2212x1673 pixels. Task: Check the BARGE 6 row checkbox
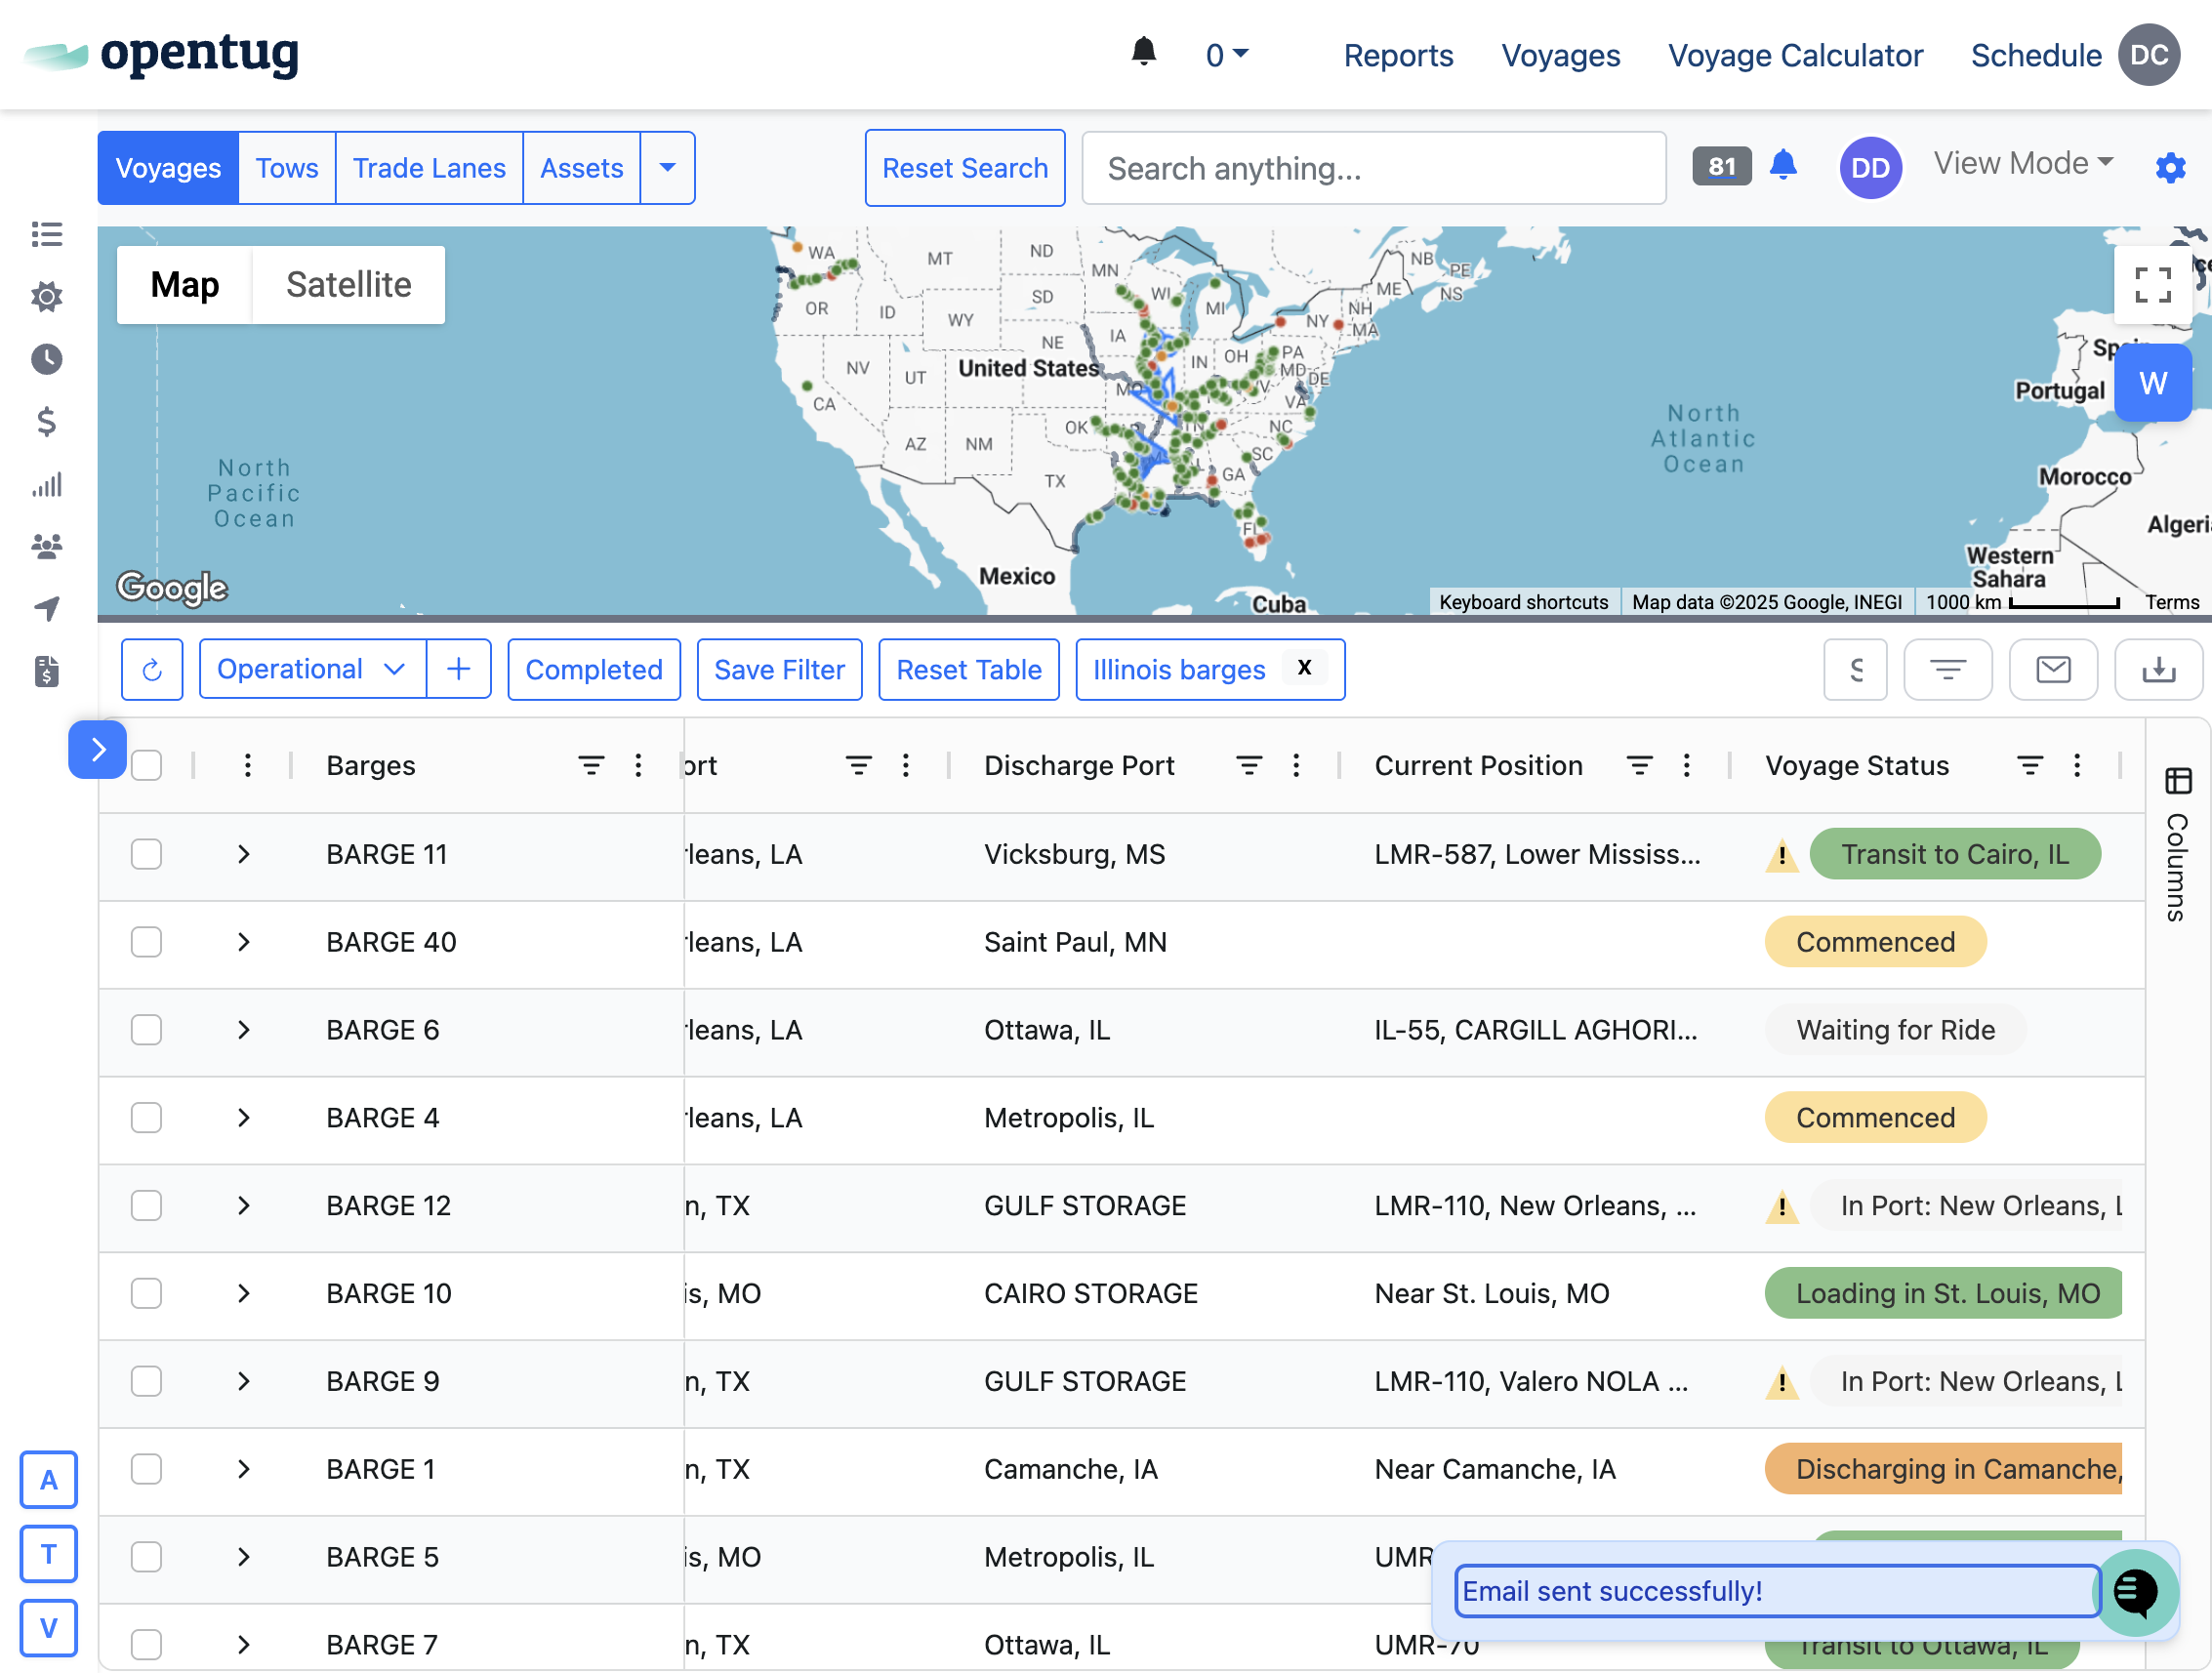[147, 1030]
